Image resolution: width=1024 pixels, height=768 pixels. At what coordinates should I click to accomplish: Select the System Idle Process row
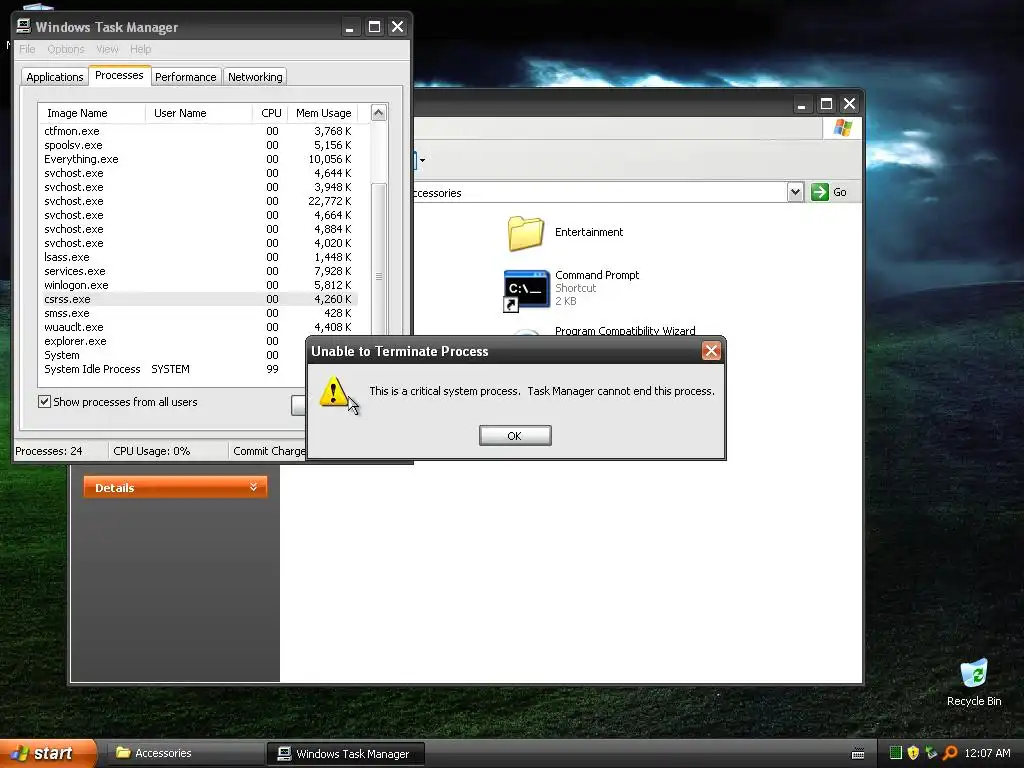click(173, 369)
